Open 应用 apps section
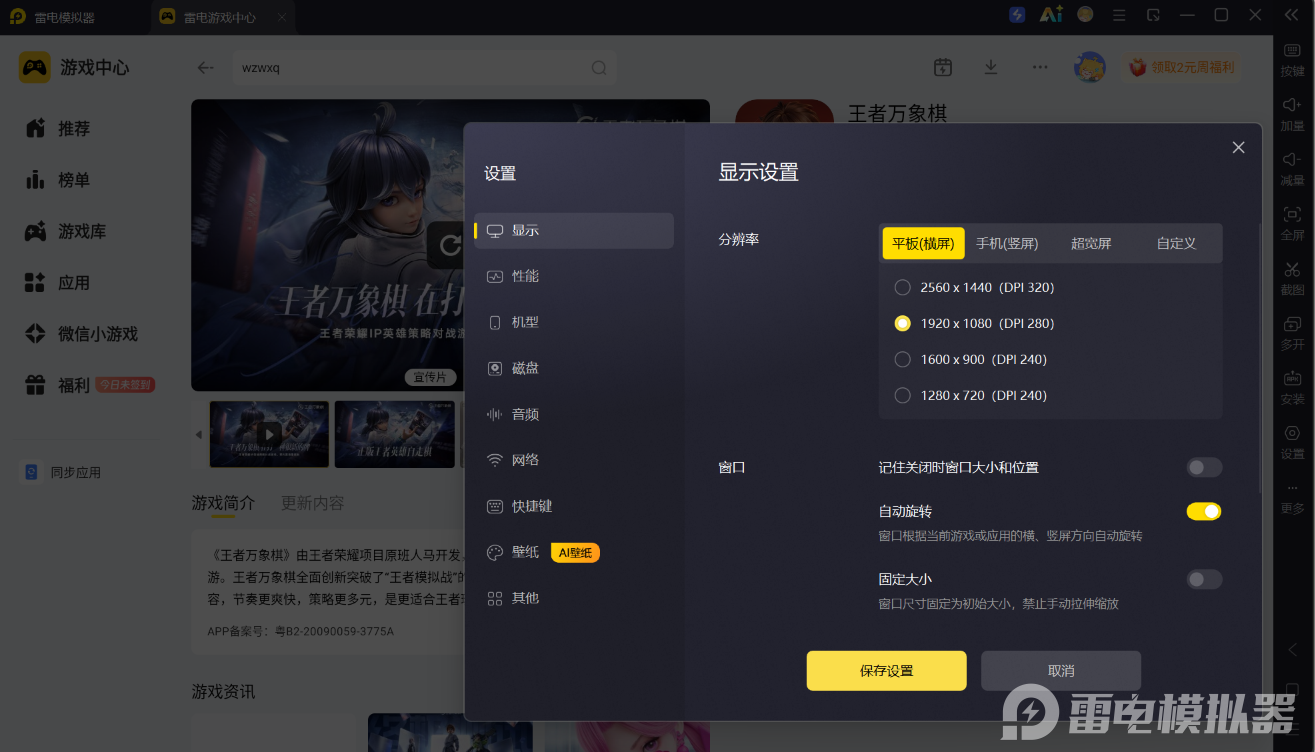The width and height of the screenshot is (1315, 752). pyautogui.click(x=58, y=283)
